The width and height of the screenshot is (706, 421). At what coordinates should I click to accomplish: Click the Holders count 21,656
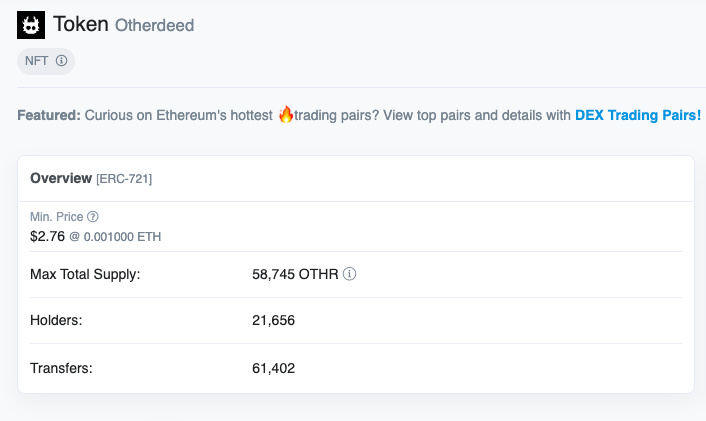click(x=273, y=320)
